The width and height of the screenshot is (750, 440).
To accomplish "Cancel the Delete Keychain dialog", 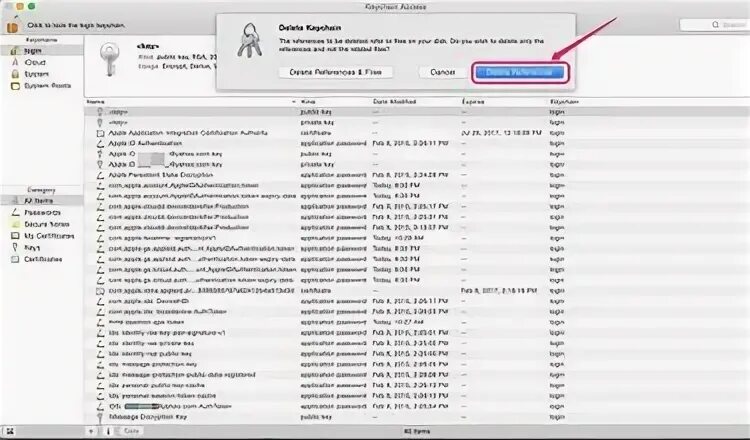I will point(442,72).
